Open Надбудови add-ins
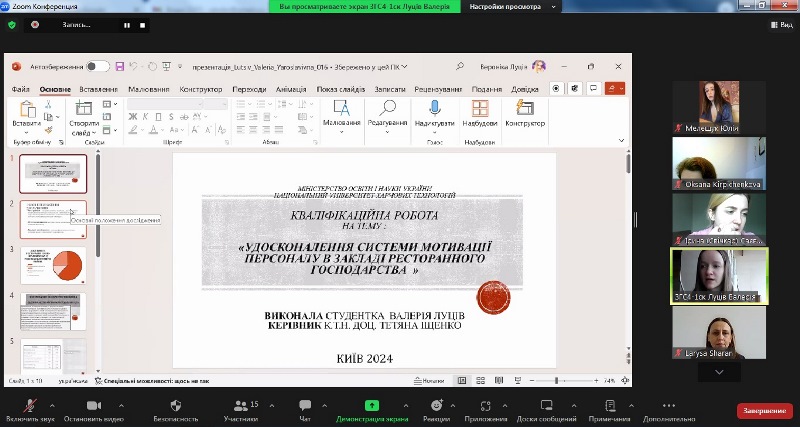The width and height of the screenshot is (800, 427). tap(480, 114)
